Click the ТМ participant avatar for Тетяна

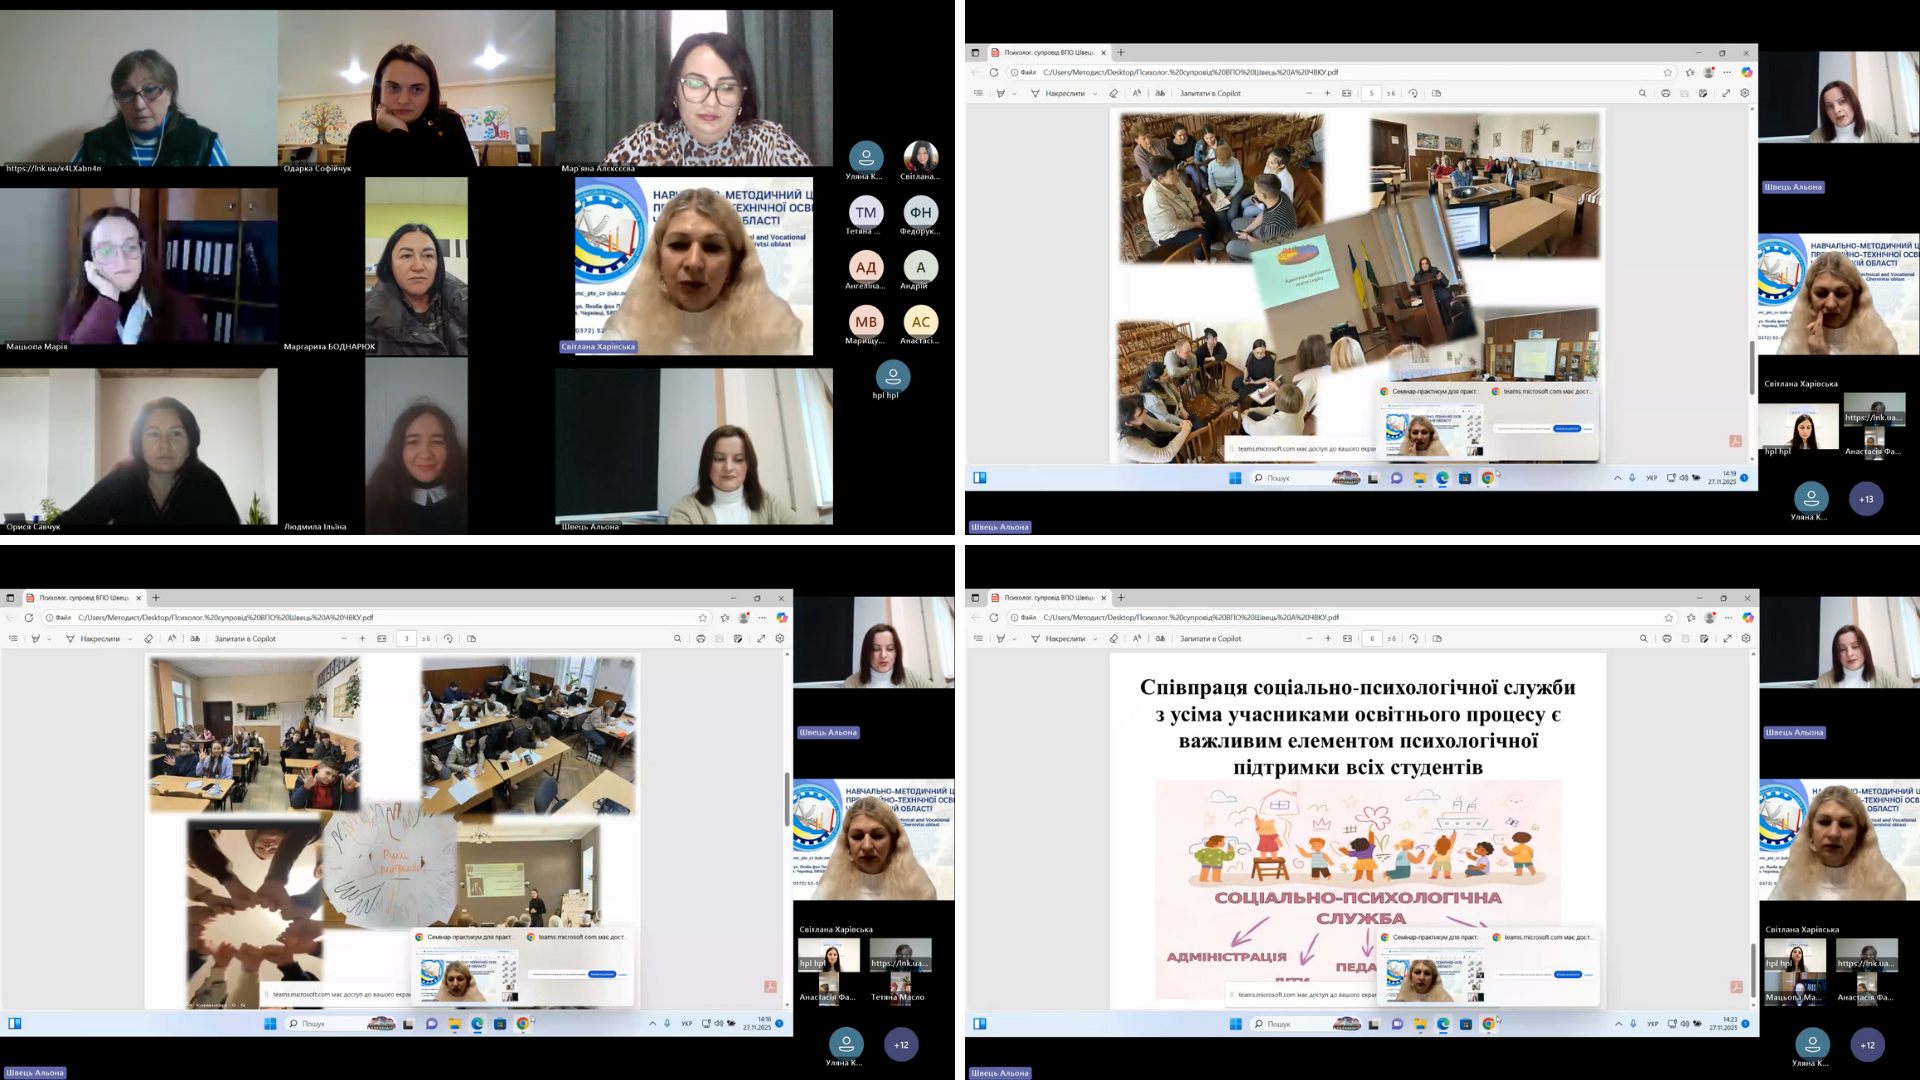point(866,212)
